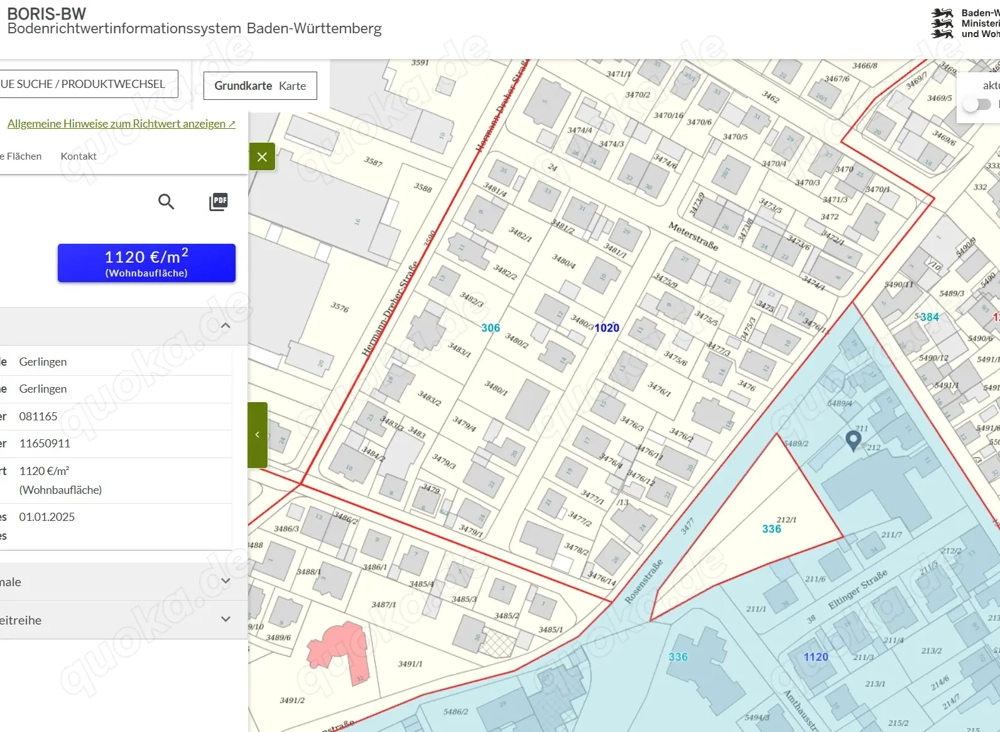Image resolution: width=1000 pixels, height=732 pixels.
Task: Close the info panel with green X
Action: [262, 157]
